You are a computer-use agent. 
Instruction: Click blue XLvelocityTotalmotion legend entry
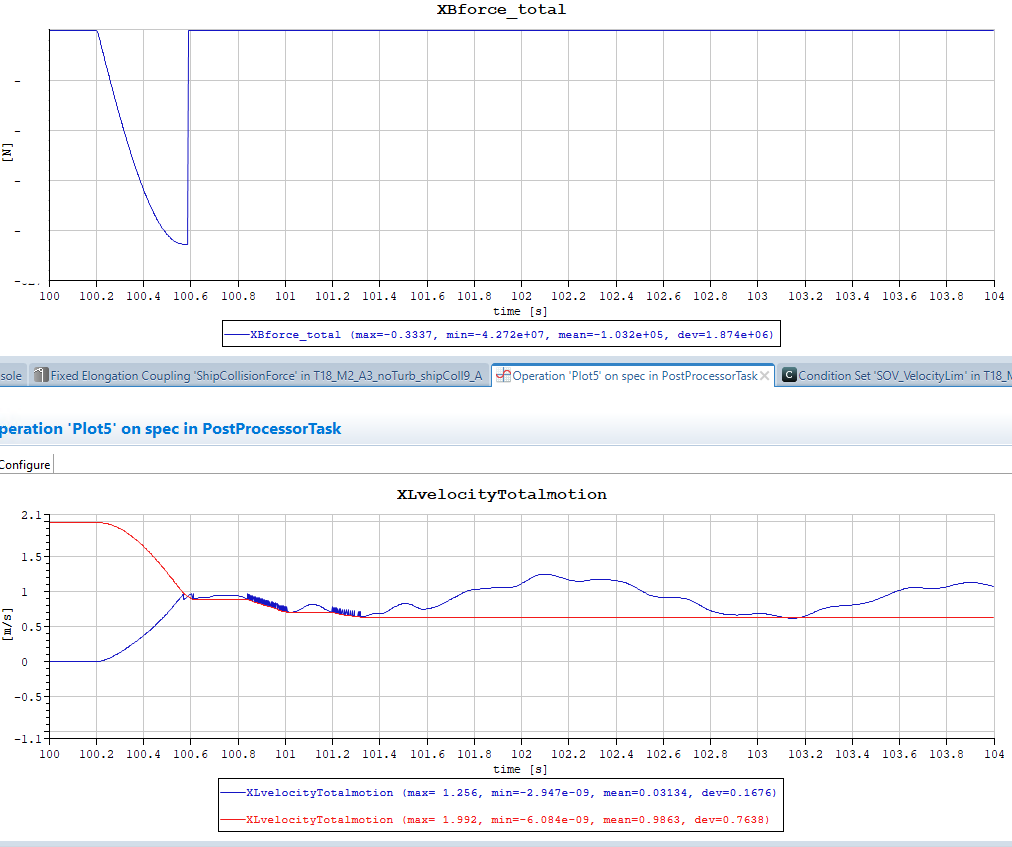(x=510, y=792)
